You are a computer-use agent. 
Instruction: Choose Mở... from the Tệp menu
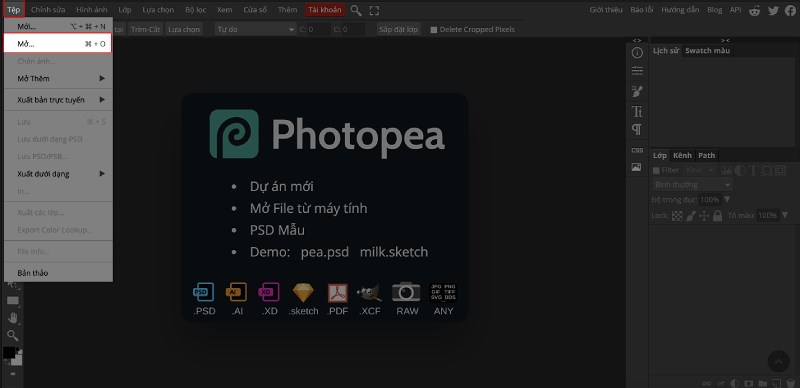pyautogui.click(x=58, y=44)
